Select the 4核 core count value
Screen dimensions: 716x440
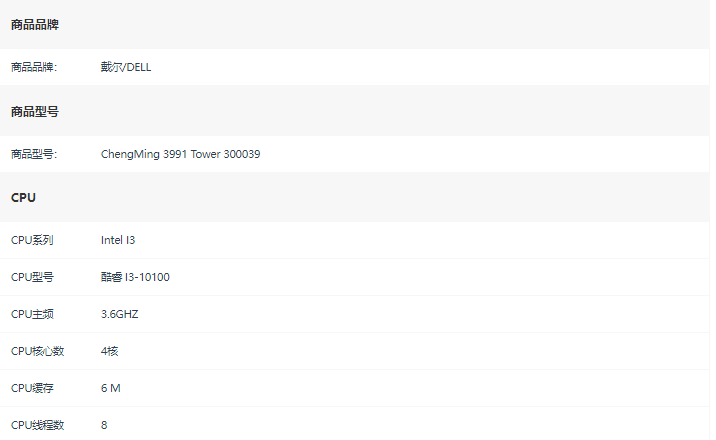tap(110, 351)
